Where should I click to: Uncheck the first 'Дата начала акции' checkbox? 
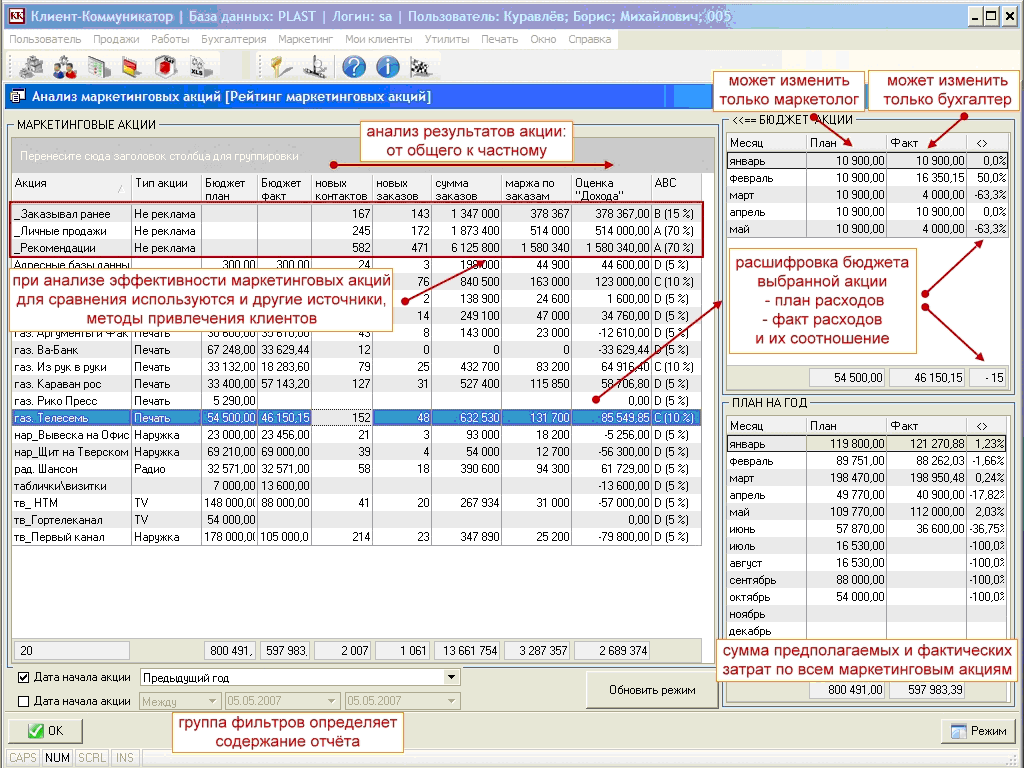tap(25, 677)
